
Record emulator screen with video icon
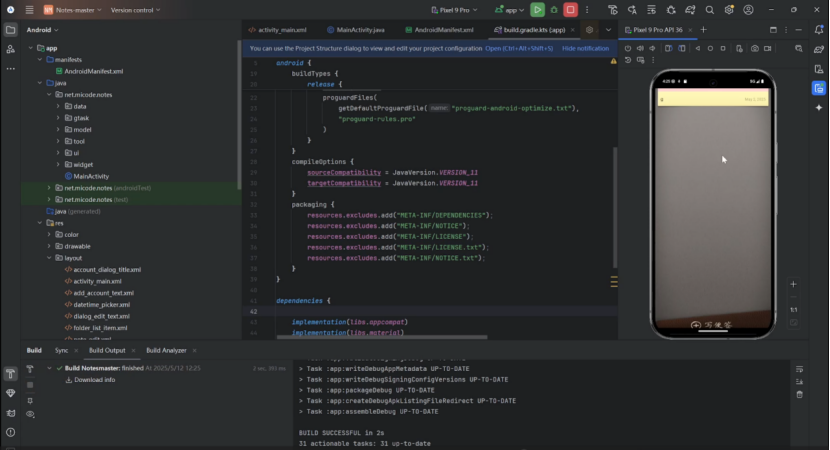click(768, 48)
